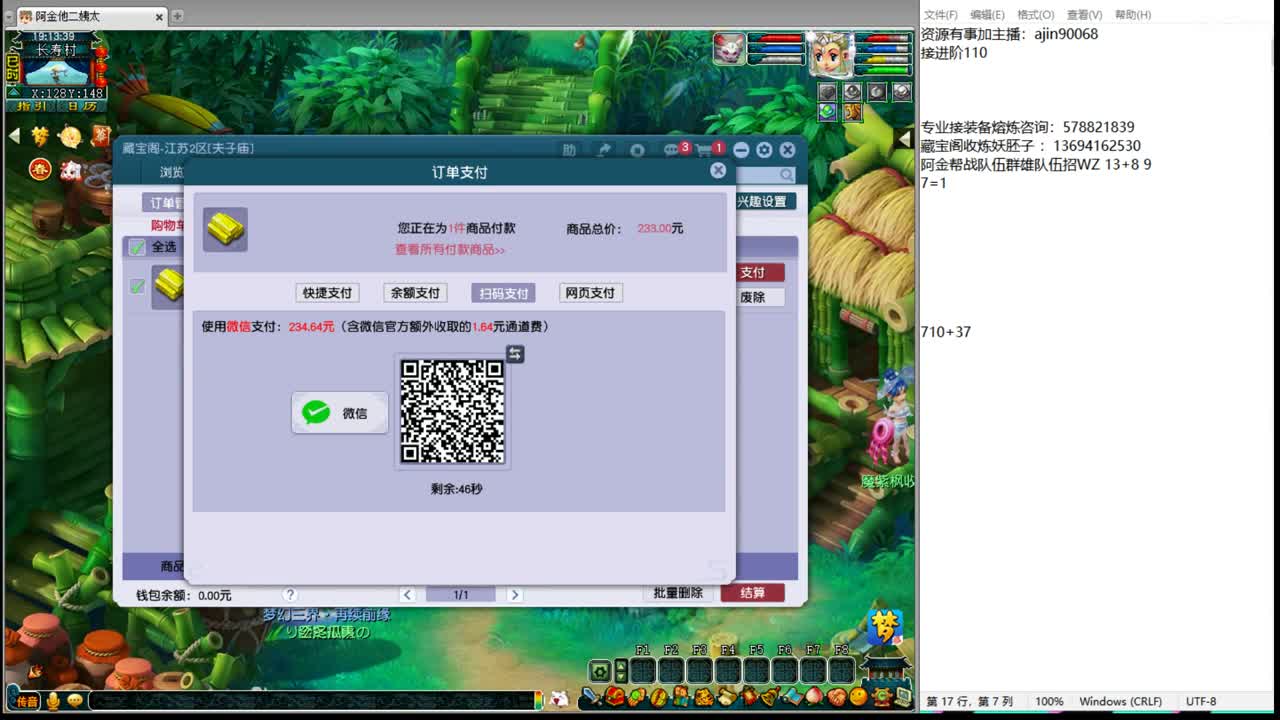The height and width of the screenshot is (720, 1280).
Task: Toggle the cart gold item row checkbox
Action: point(137,287)
